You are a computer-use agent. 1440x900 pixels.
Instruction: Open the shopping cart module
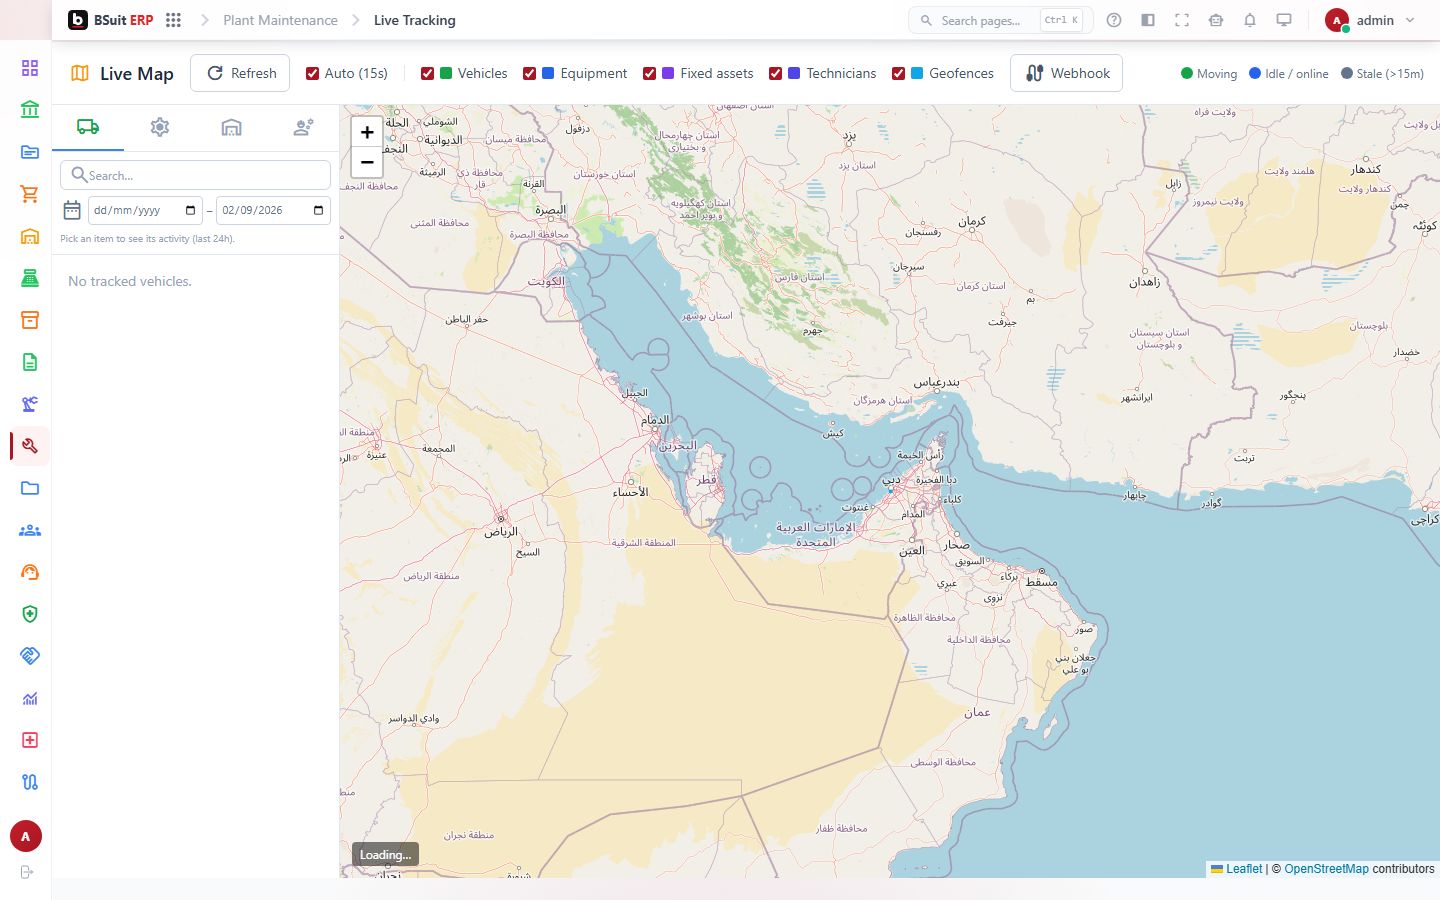coord(30,194)
